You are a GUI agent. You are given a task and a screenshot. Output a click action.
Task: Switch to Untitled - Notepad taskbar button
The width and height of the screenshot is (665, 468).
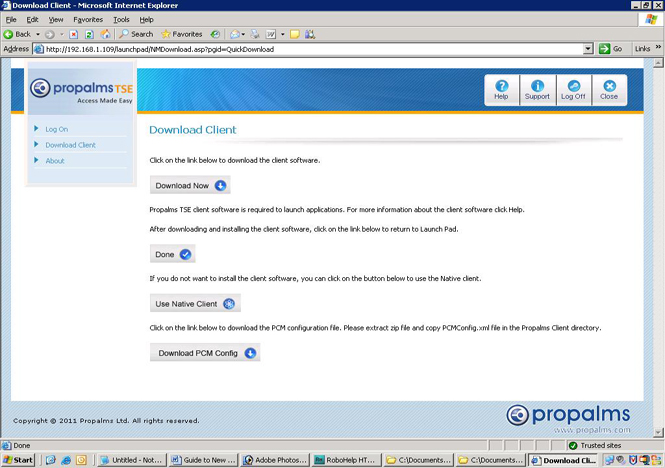[131, 460]
